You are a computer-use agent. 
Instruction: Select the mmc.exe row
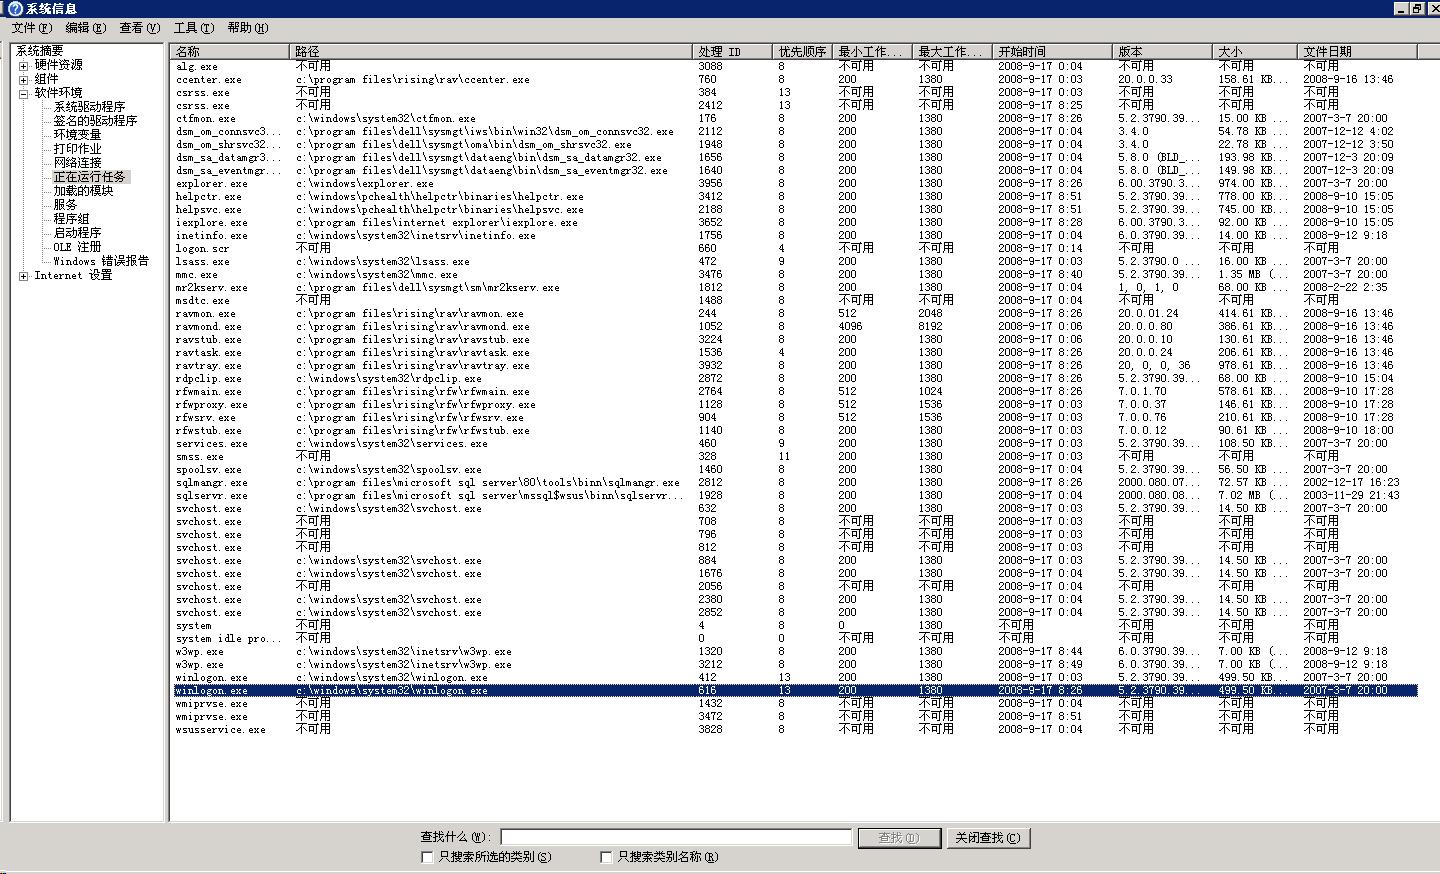795,275
